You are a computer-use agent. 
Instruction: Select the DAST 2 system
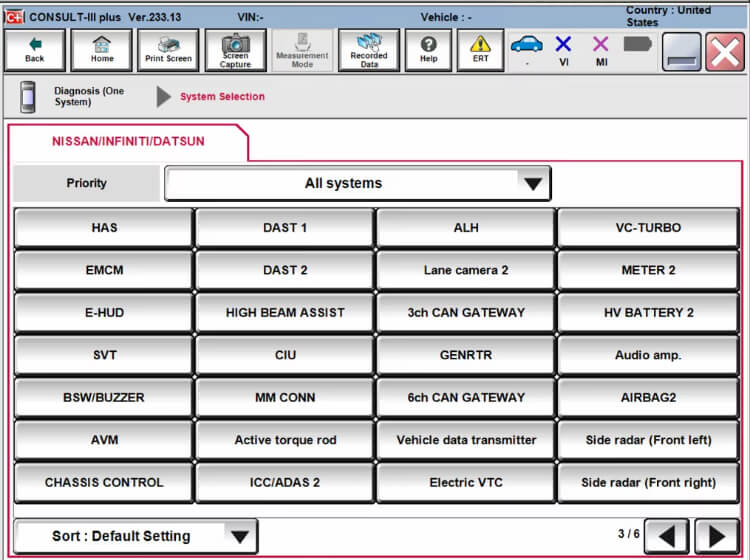(285, 270)
